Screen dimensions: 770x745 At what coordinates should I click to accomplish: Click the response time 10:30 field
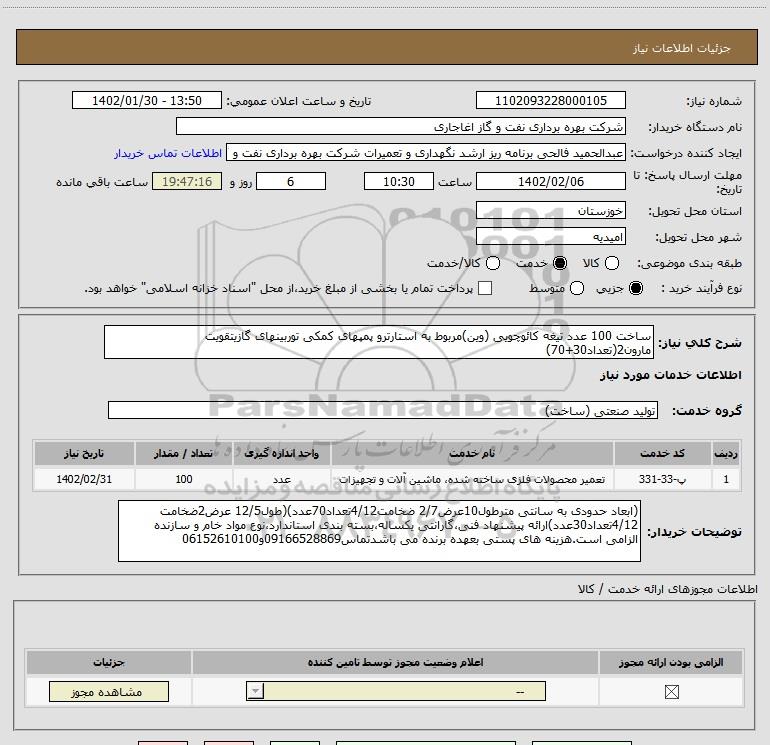399,181
